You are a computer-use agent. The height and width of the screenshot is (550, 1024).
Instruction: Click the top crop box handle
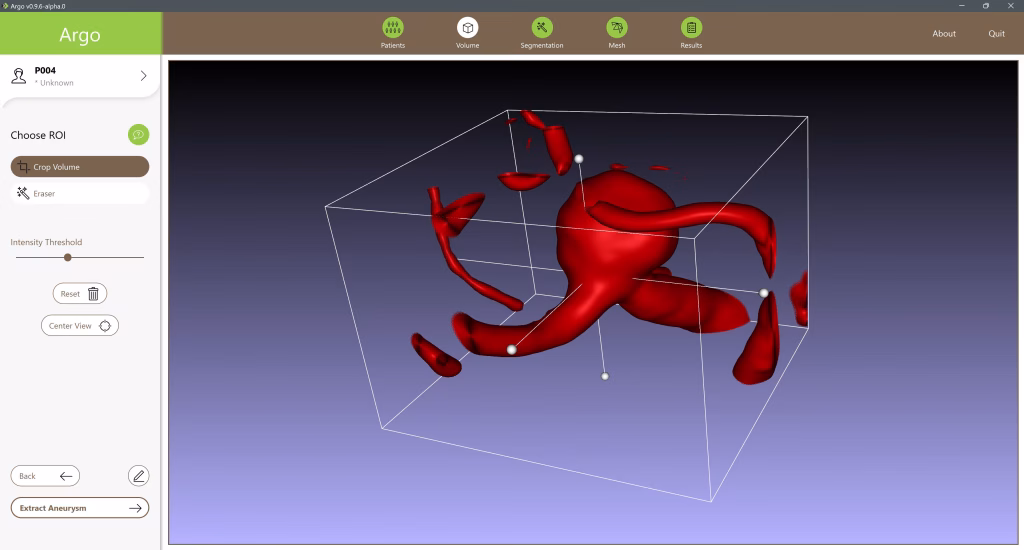coord(578,159)
